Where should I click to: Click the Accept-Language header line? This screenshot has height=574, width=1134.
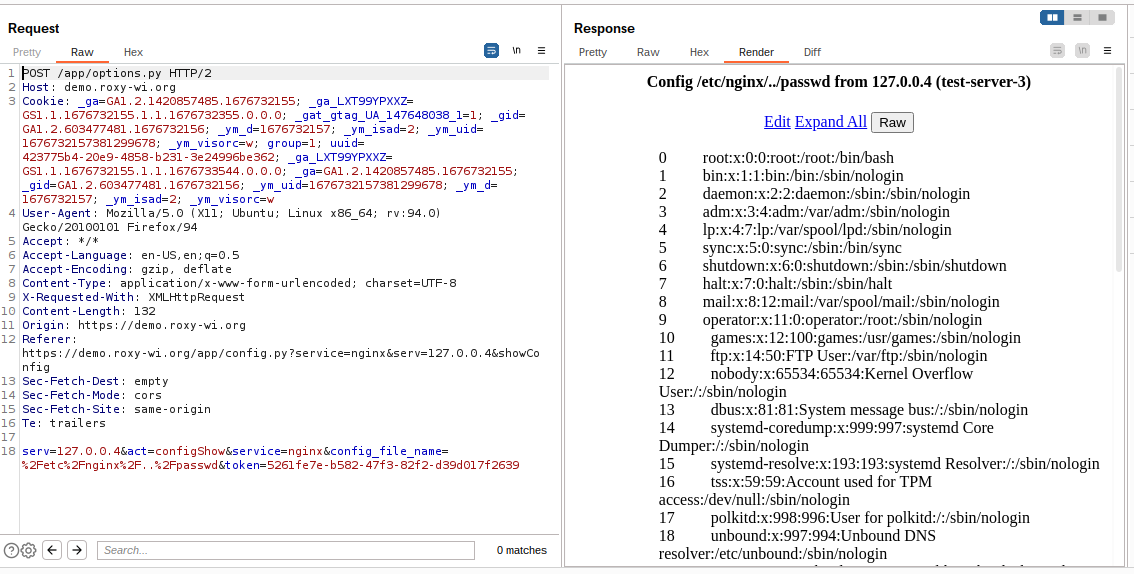coord(131,255)
